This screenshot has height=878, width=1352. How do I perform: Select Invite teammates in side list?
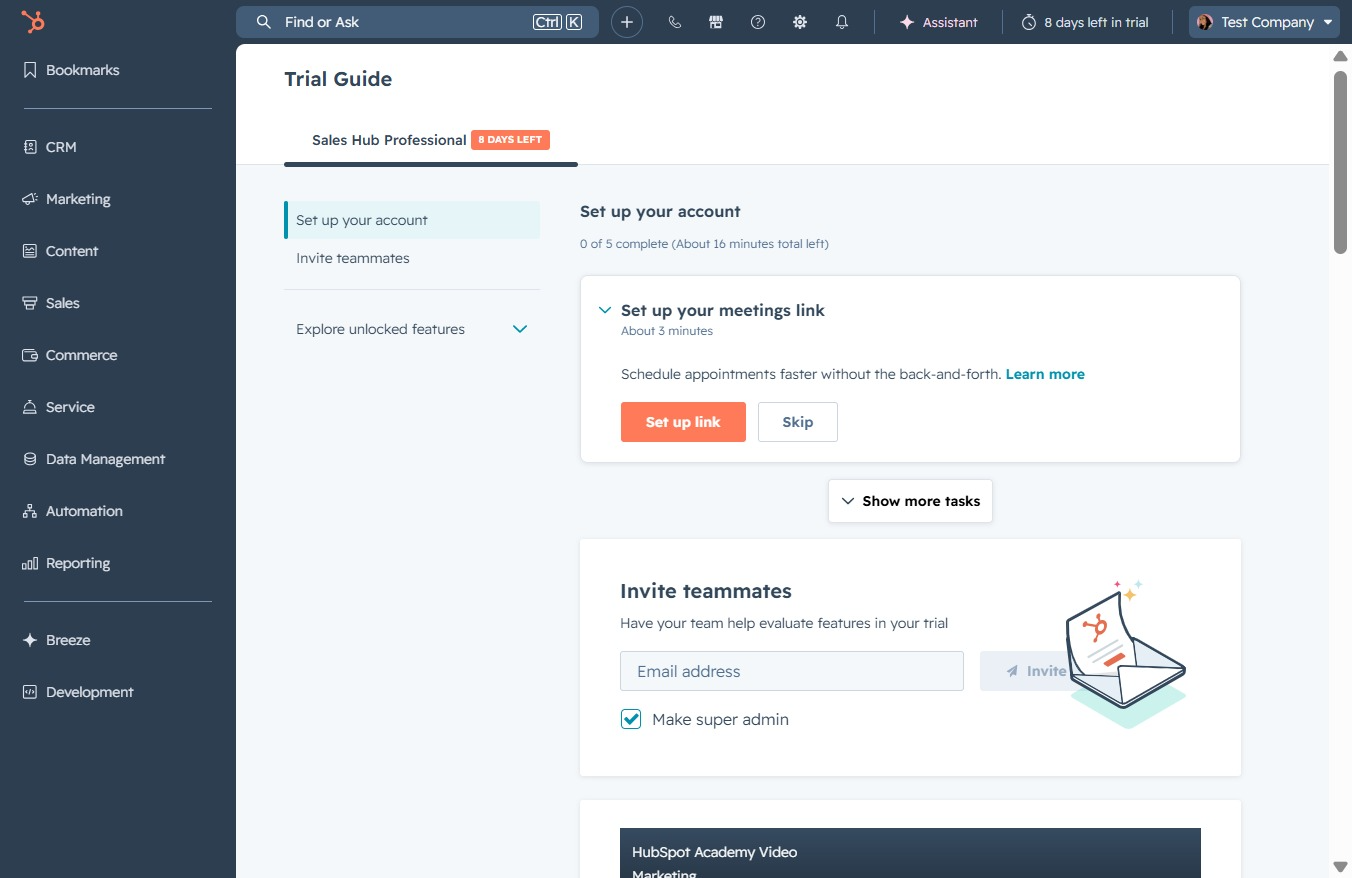(412, 258)
